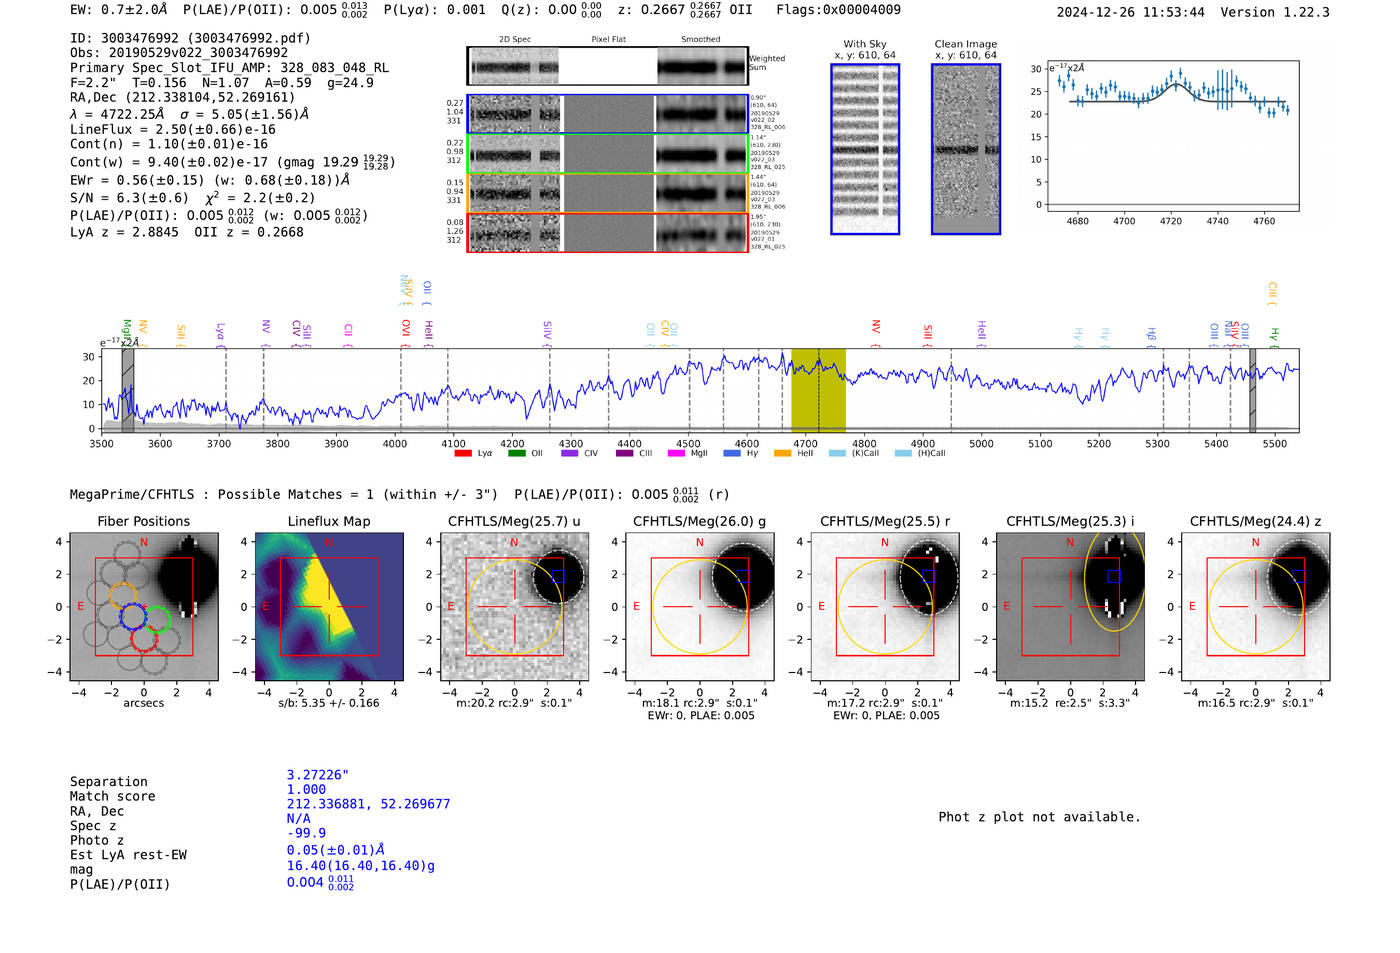Click the Clean Image panel
This screenshot has width=1400, height=953.
[966, 149]
